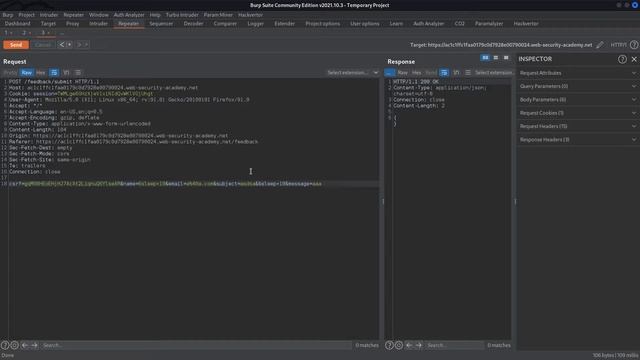Expand Request Attributes in Inspector
Viewport: 640px width, 360px height.
pos(578,73)
